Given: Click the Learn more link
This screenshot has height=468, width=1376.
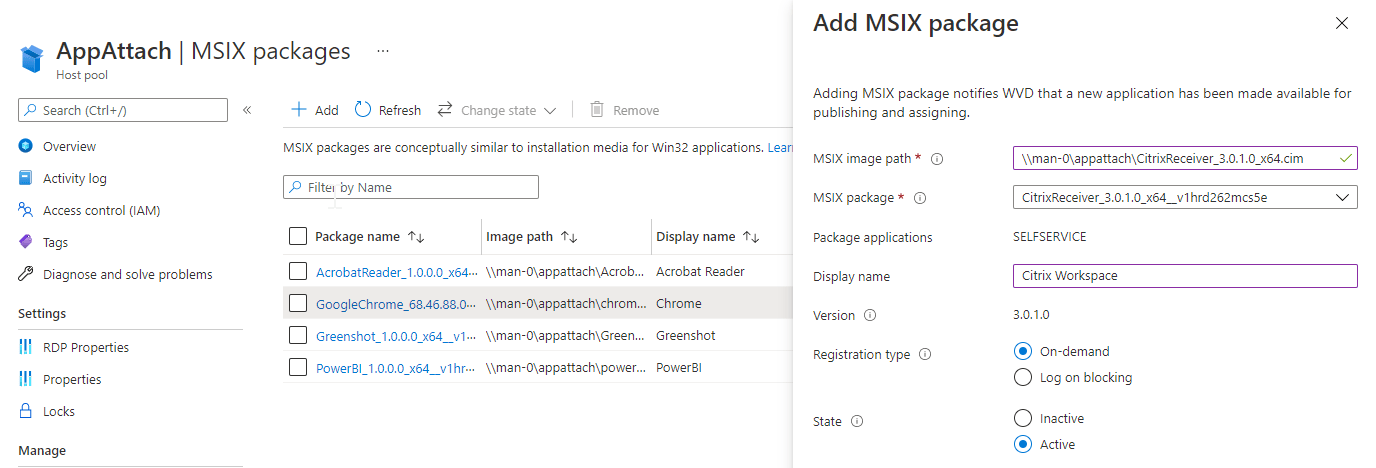Looking at the screenshot, I should [x=780, y=147].
